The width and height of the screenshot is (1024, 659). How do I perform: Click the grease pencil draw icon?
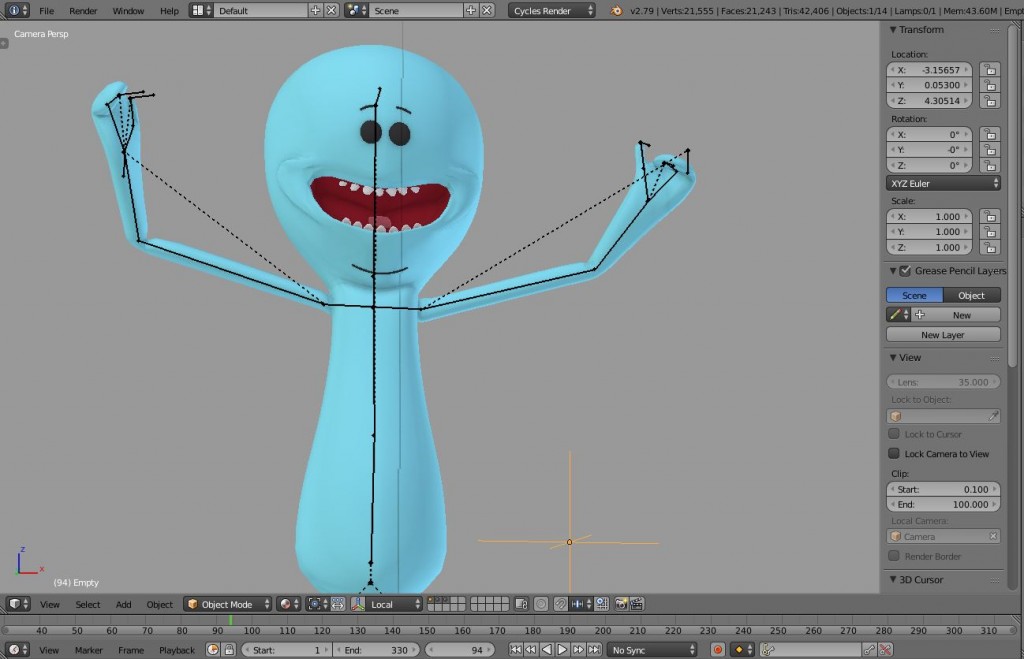pyautogui.click(x=895, y=314)
